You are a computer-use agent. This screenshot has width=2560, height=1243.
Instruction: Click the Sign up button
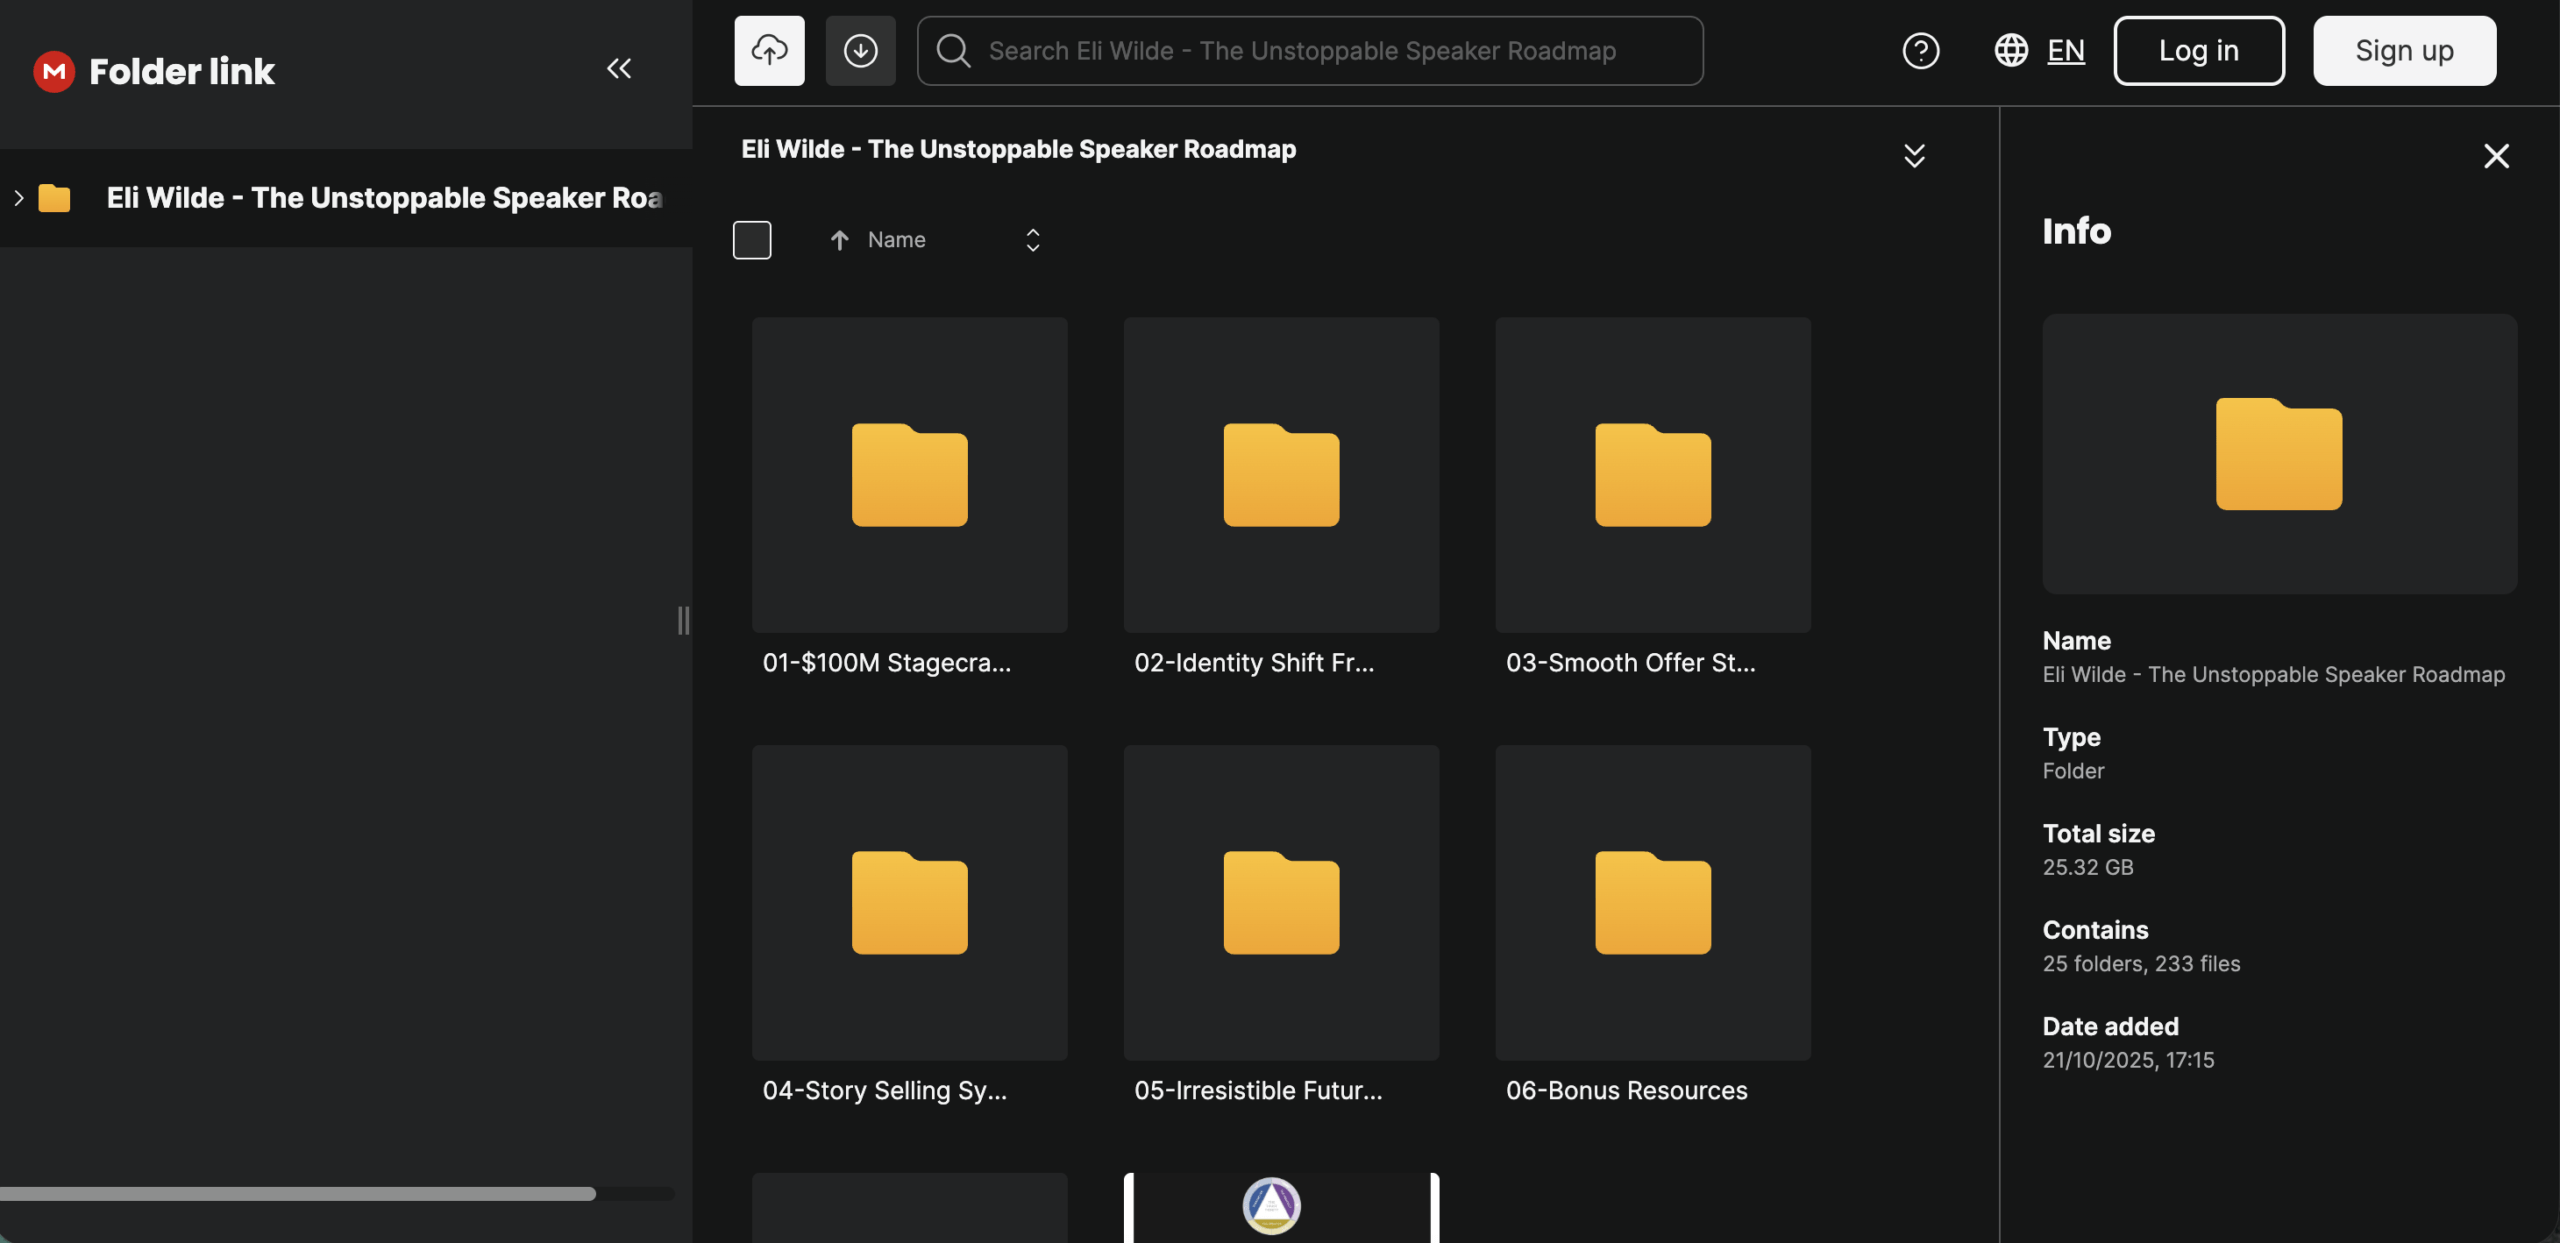[x=2404, y=50]
